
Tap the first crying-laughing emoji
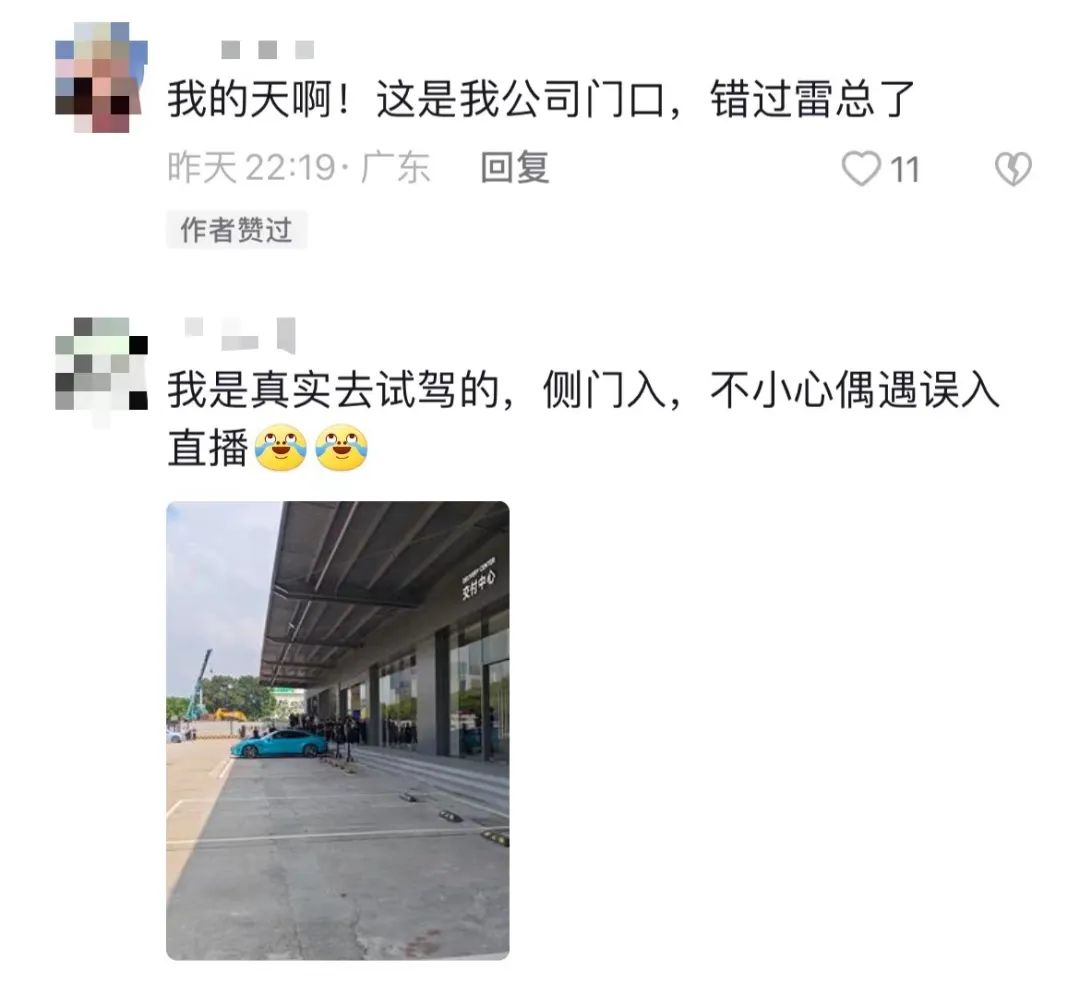click(x=281, y=448)
